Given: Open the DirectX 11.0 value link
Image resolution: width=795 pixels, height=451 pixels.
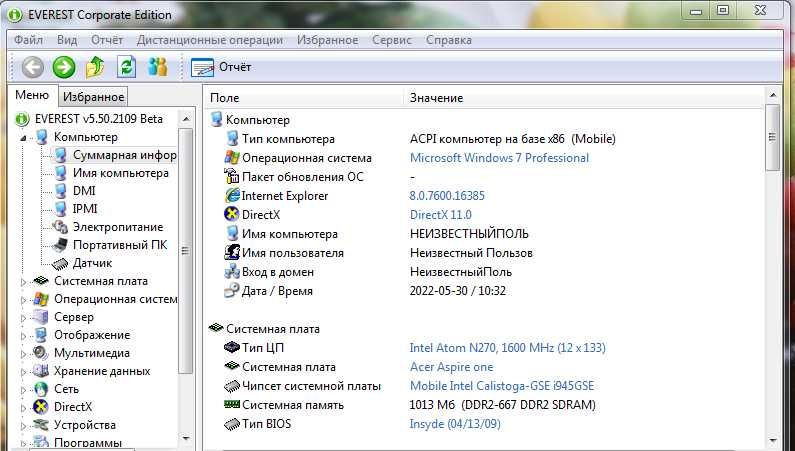Looking at the screenshot, I should pos(441,215).
